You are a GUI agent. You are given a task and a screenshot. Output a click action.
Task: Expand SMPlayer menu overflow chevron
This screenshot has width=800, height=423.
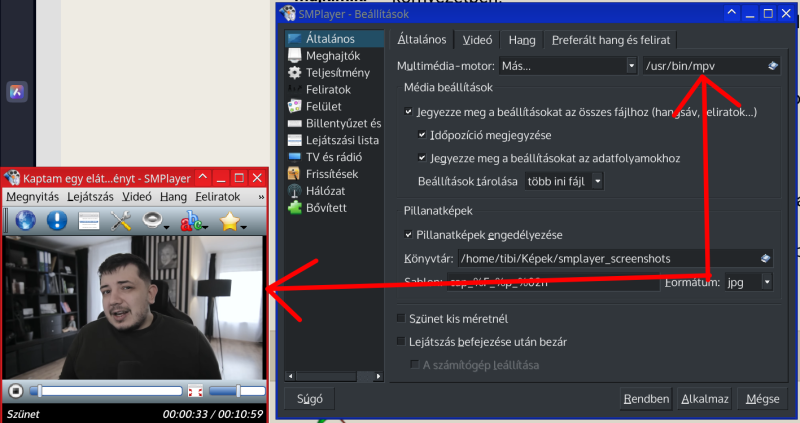pos(261,196)
